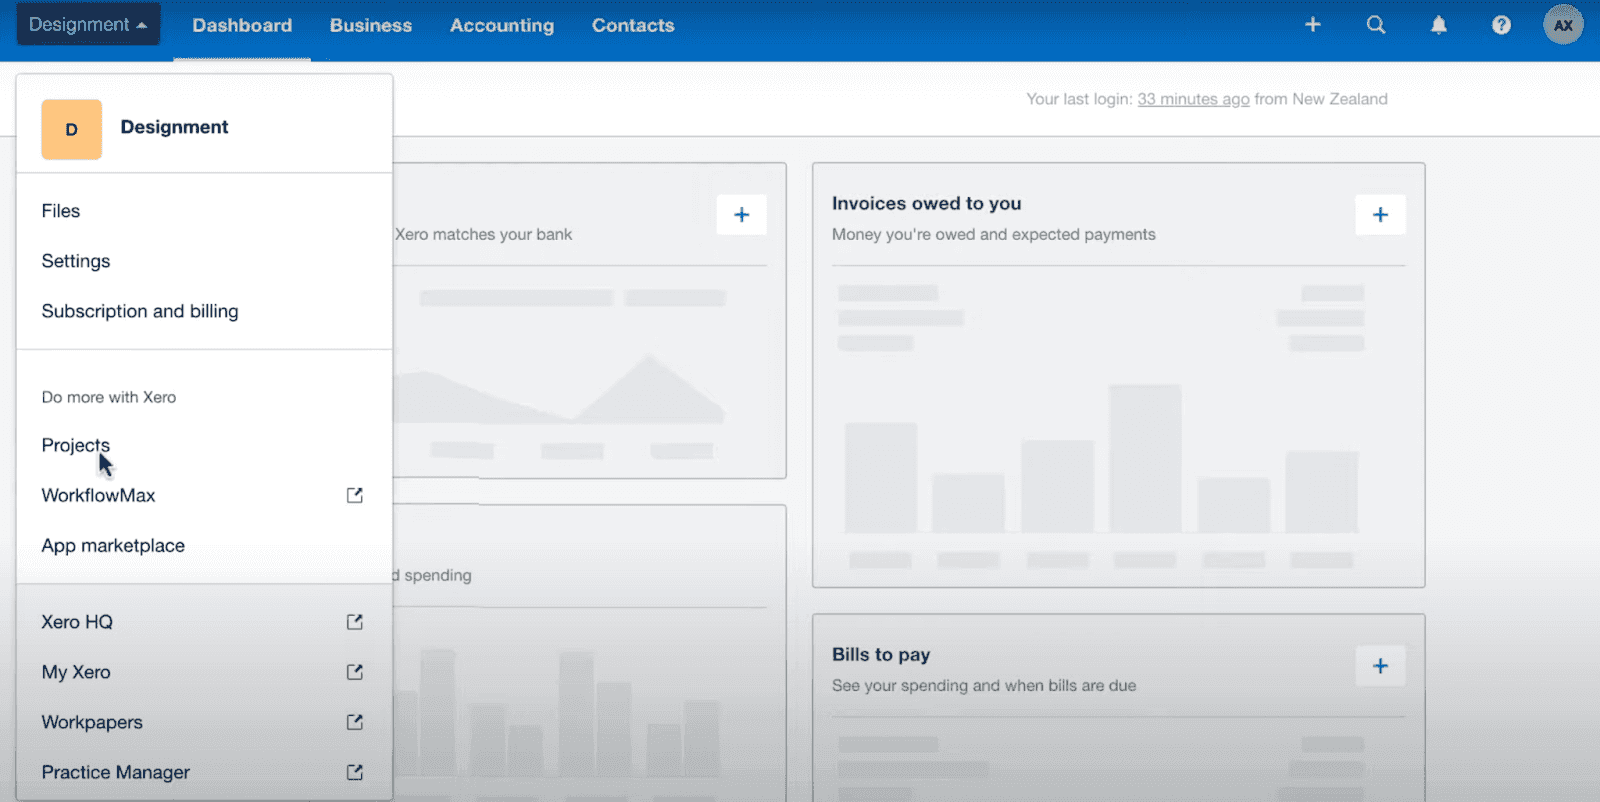
Task: Click Workpapers external link icon
Action: pyautogui.click(x=355, y=722)
